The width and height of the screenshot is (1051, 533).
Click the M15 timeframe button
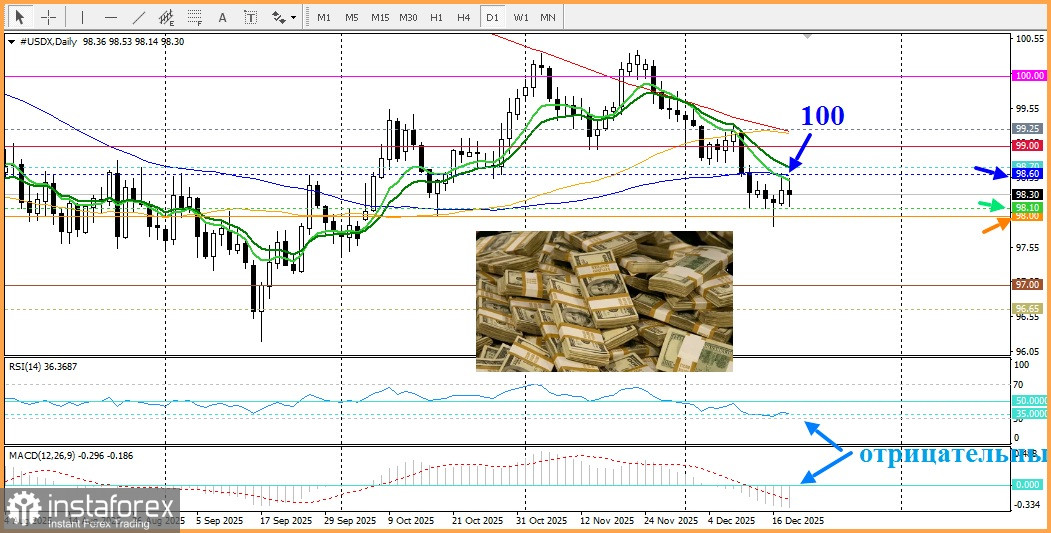[380, 17]
